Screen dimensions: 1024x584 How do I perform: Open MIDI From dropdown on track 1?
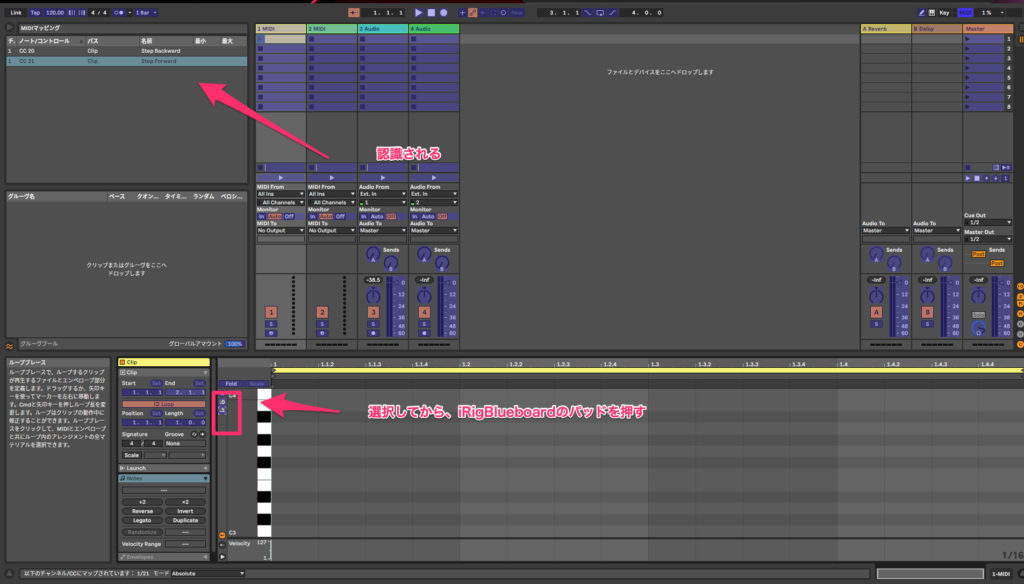click(x=280, y=194)
